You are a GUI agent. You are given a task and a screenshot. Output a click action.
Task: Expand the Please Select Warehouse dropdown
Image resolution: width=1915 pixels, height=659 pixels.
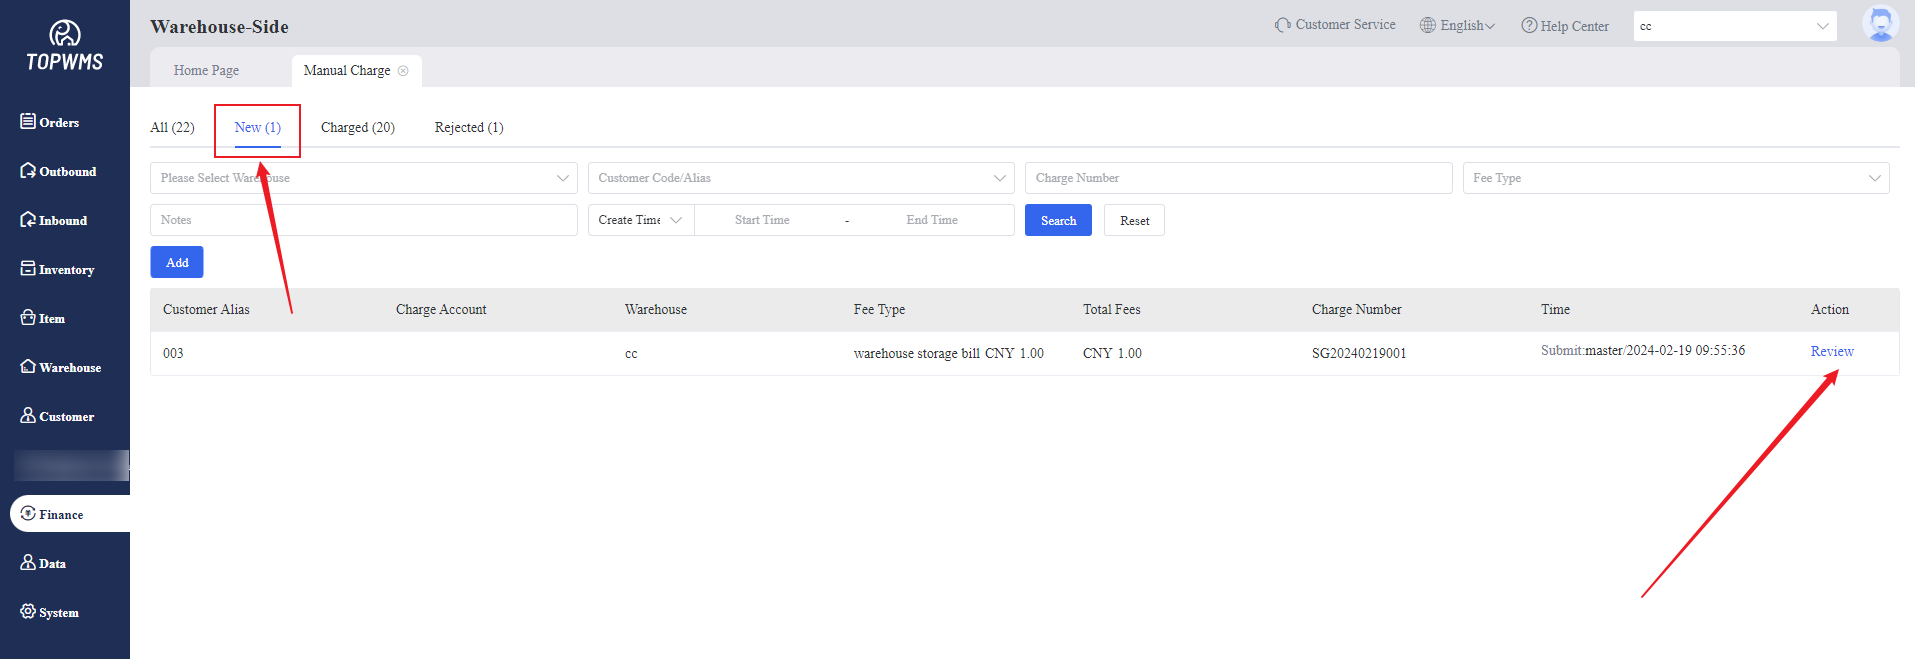(363, 178)
